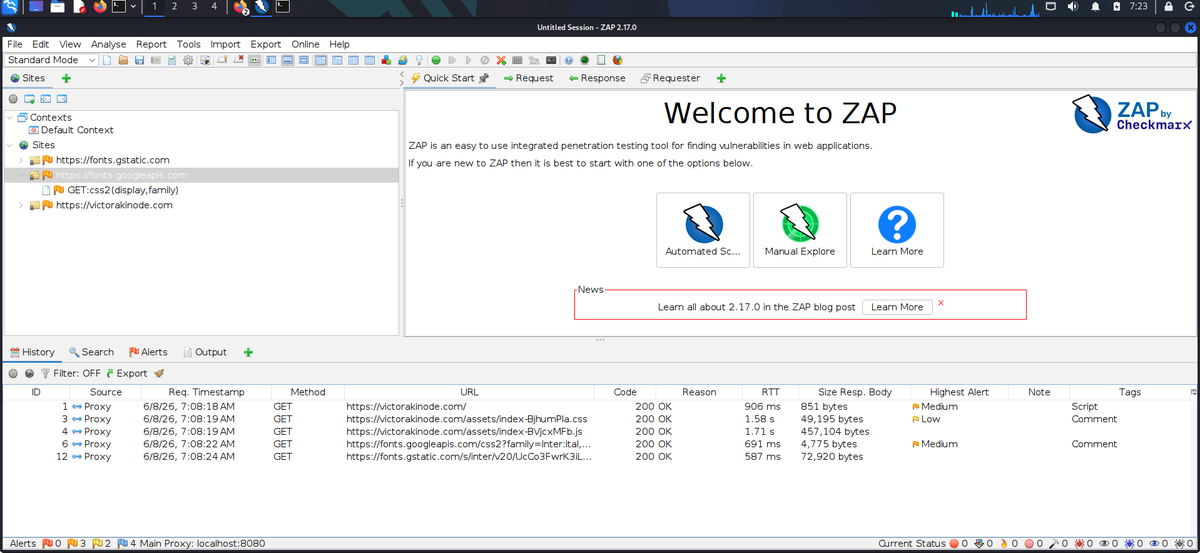Image resolution: width=1200 pixels, height=553 pixels.
Task: Click the blue informational alerts flag in the status bar
Action: tap(123, 544)
